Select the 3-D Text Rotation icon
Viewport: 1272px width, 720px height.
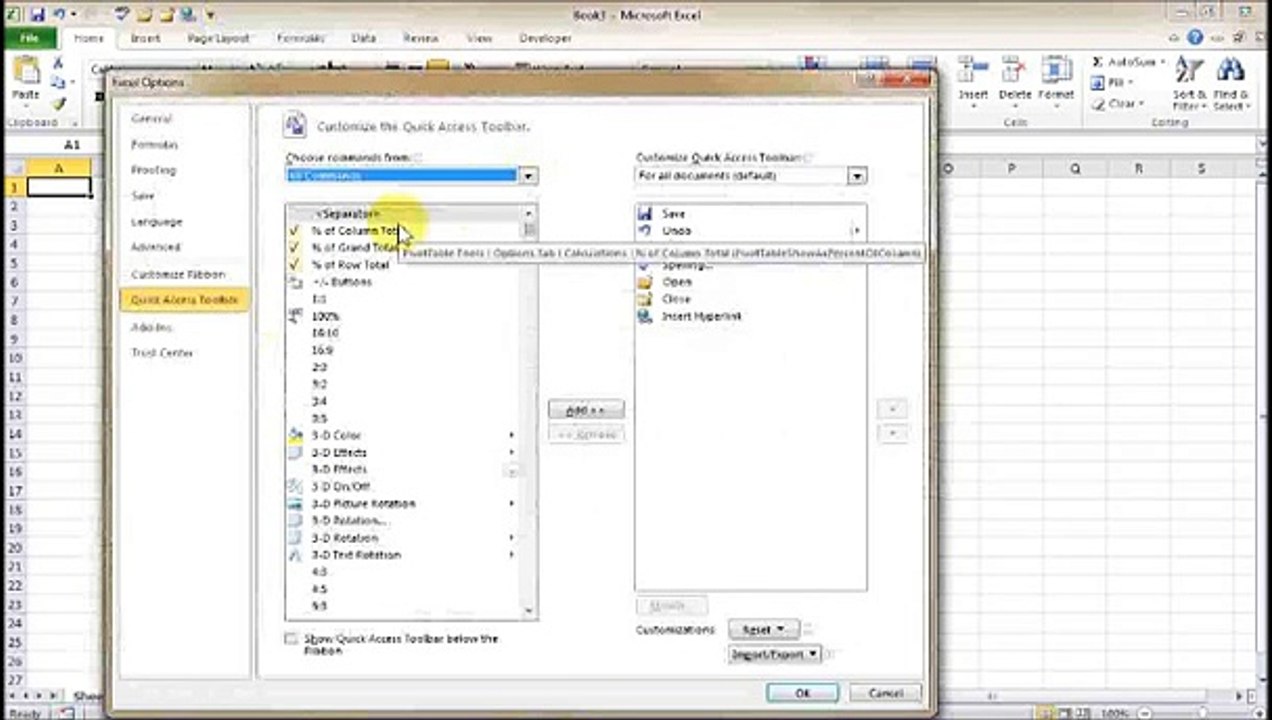coord(295,554)
